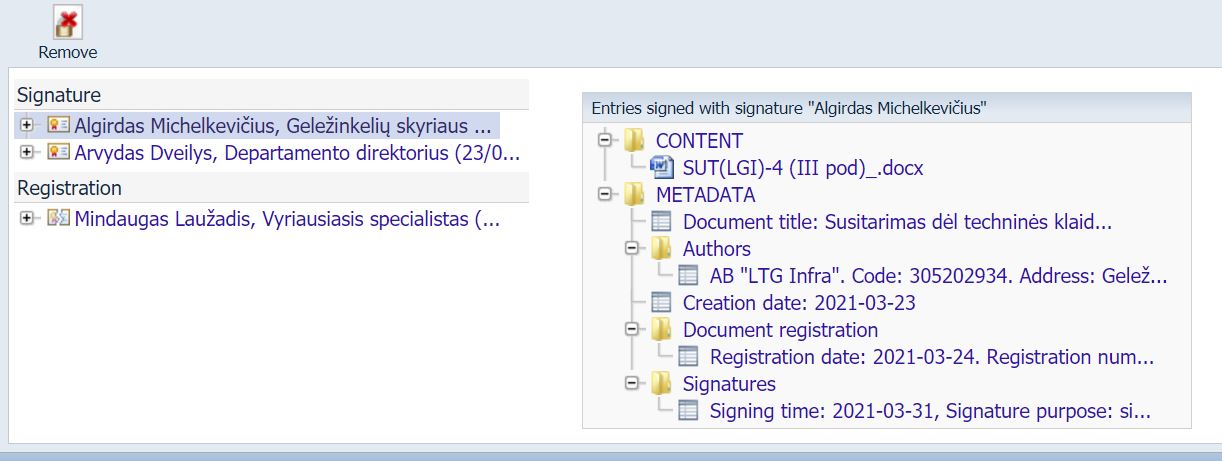Click the Document title entry icon

662,222
